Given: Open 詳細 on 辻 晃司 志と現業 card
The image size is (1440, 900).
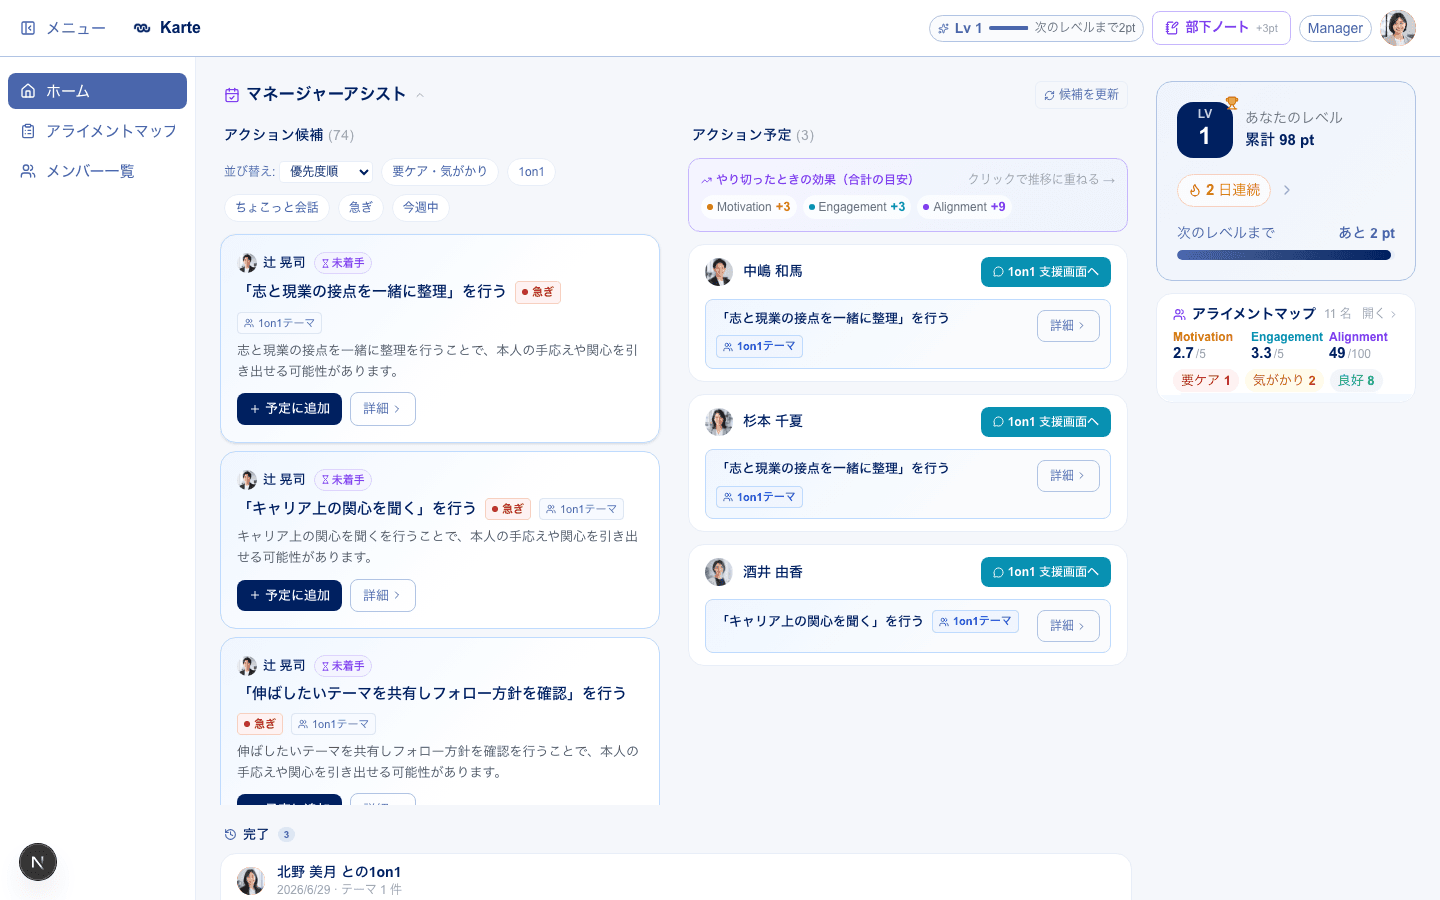Looking at the screenshot, I should pos(382,409).
